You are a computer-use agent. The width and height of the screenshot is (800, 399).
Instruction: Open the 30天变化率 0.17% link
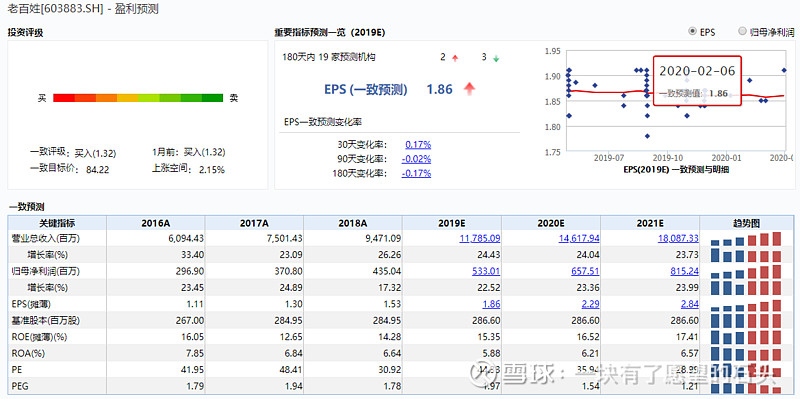pos(418,144)
